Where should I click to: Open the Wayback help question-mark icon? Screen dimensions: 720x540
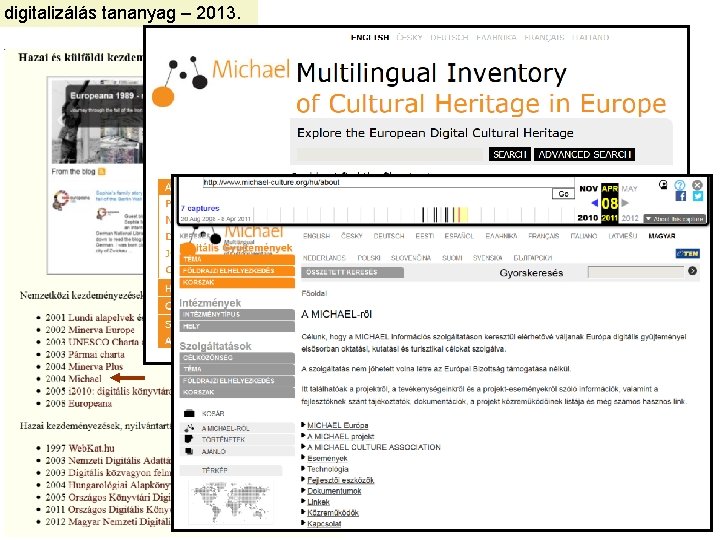[680, 185]
